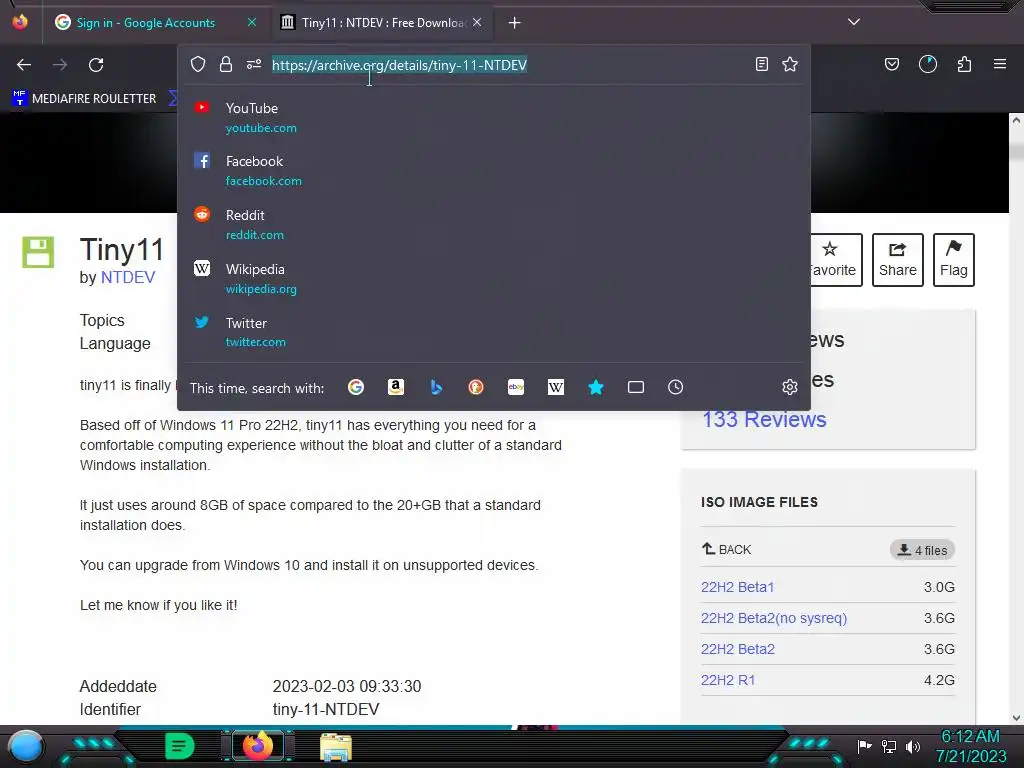
Task: Open a new tab with plus button
Action: click(515, 23)
